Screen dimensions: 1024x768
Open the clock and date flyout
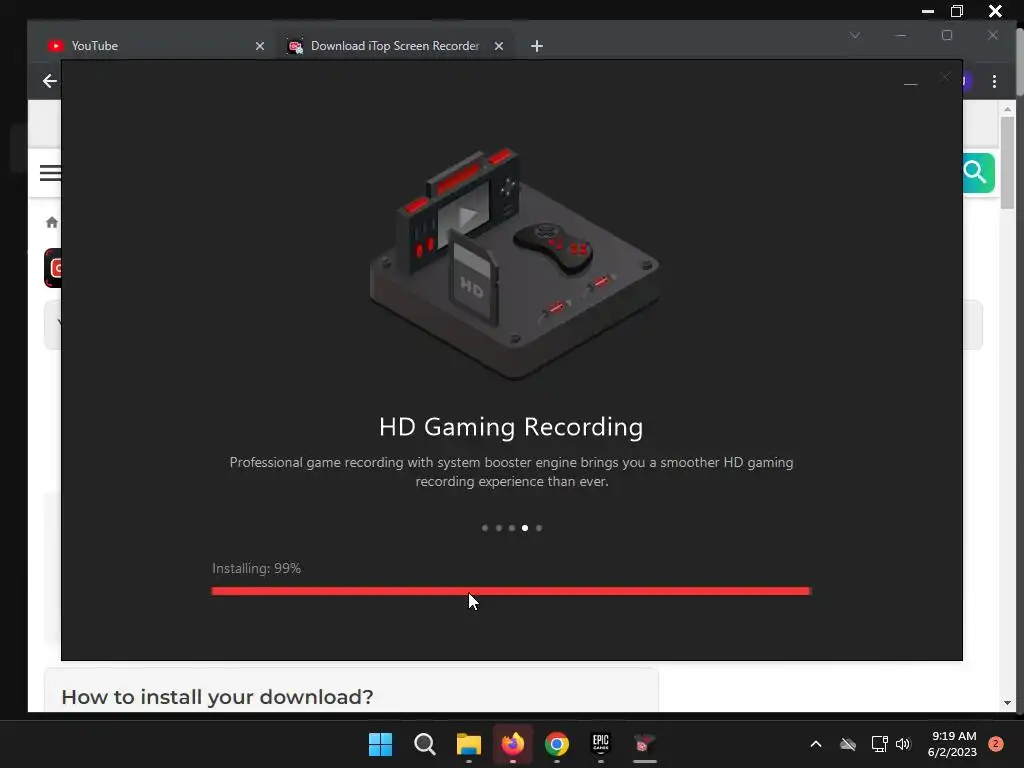[x=952, y=744]
